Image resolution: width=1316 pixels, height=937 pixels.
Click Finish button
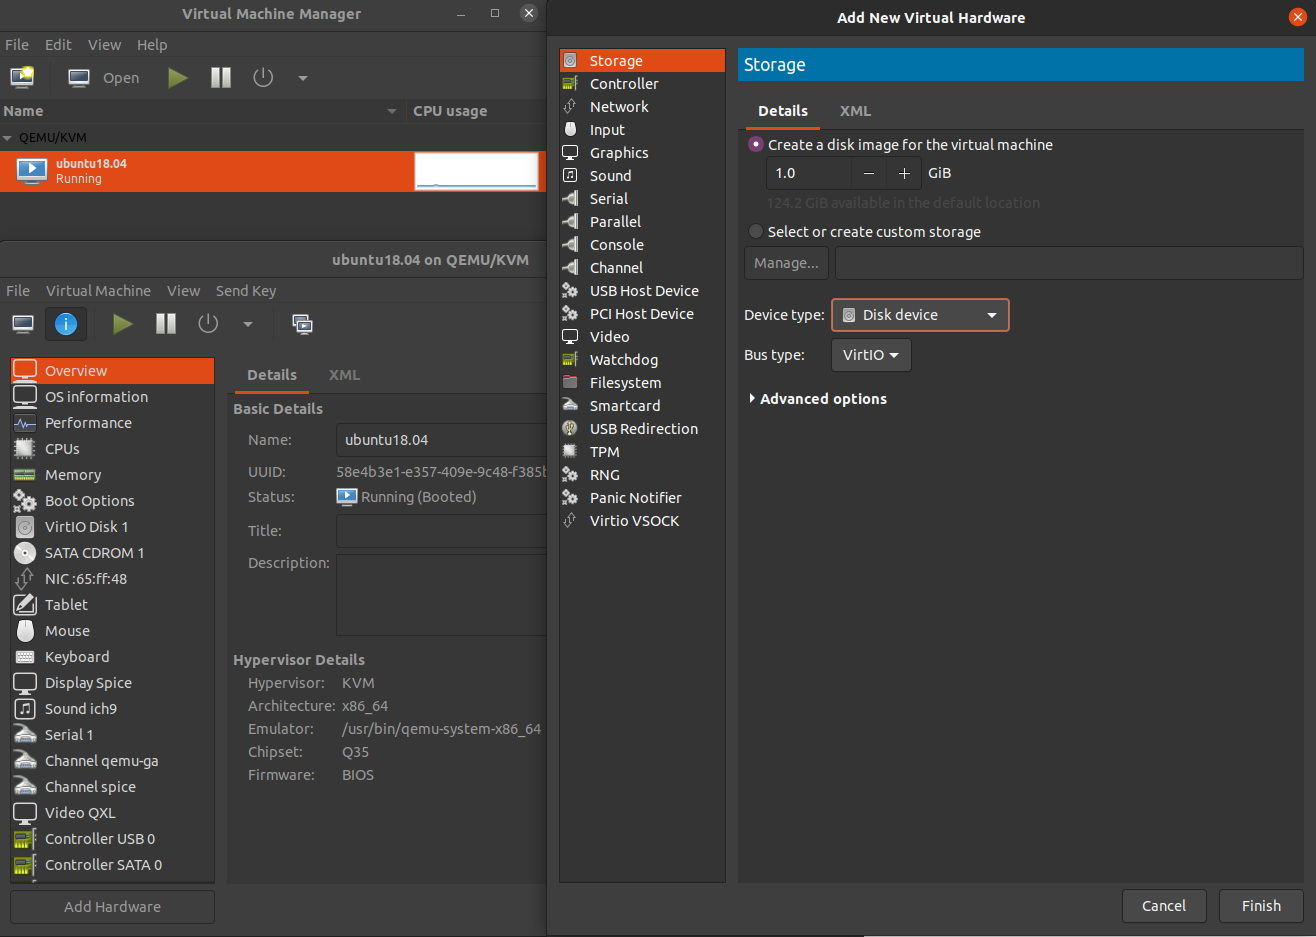pyautogui.click(x=1261, y=906)
